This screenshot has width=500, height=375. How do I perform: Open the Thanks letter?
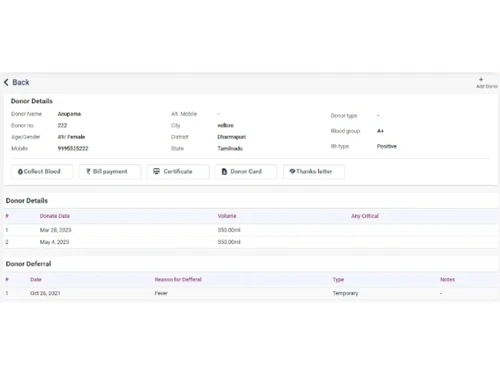(314, 172)
